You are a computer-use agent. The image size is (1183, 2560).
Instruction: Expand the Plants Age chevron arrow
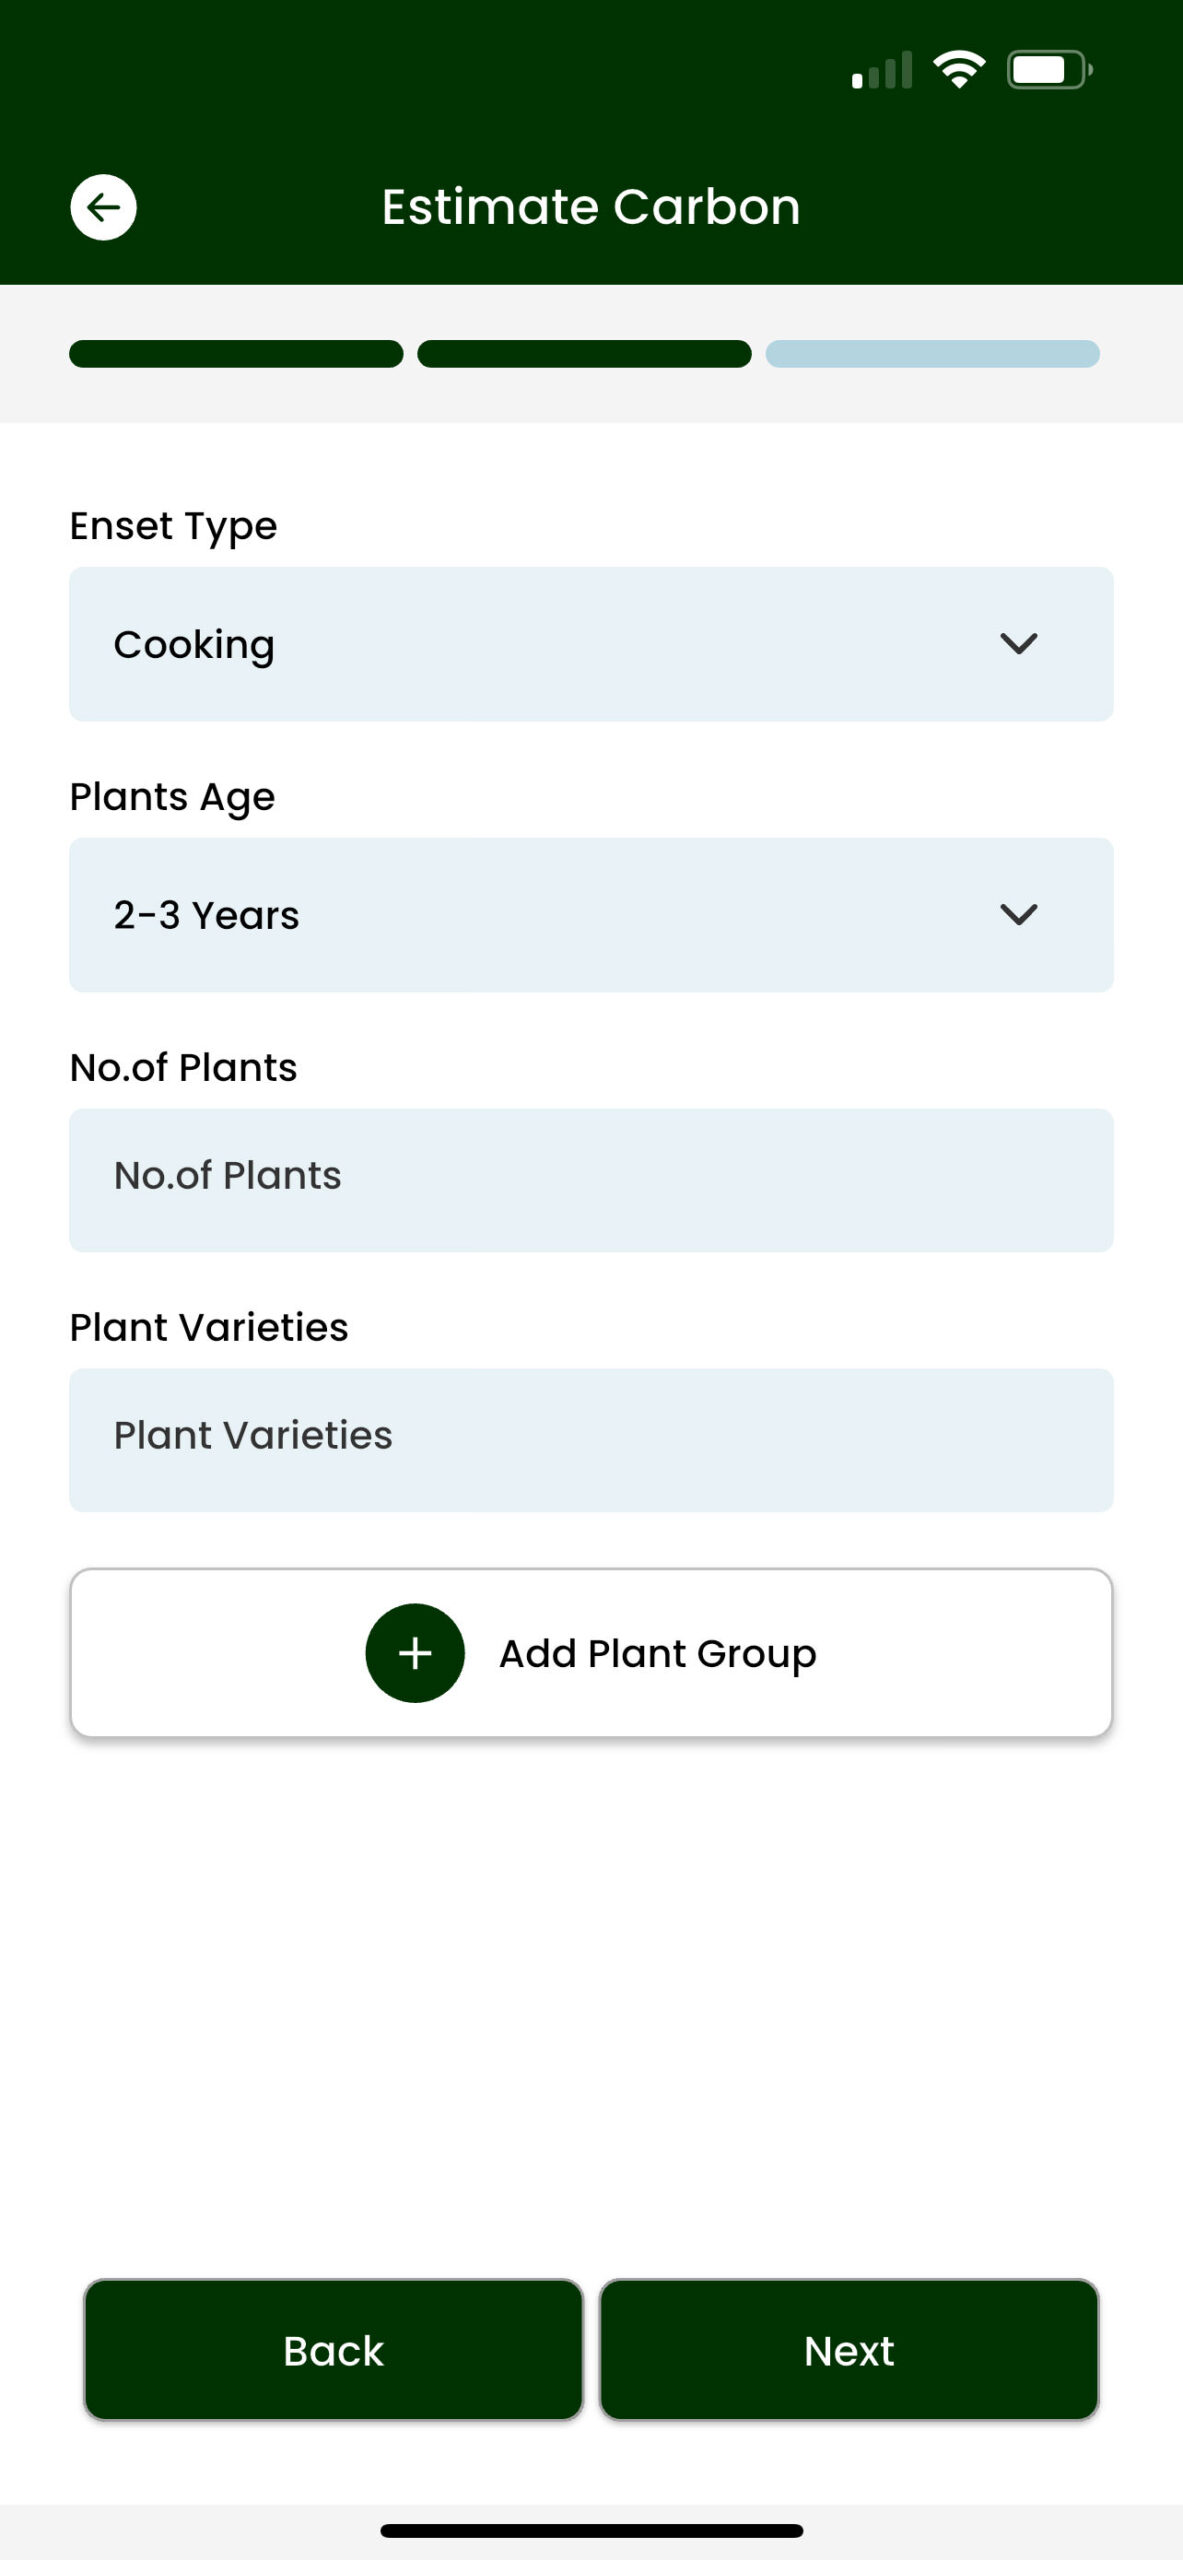1018,914
